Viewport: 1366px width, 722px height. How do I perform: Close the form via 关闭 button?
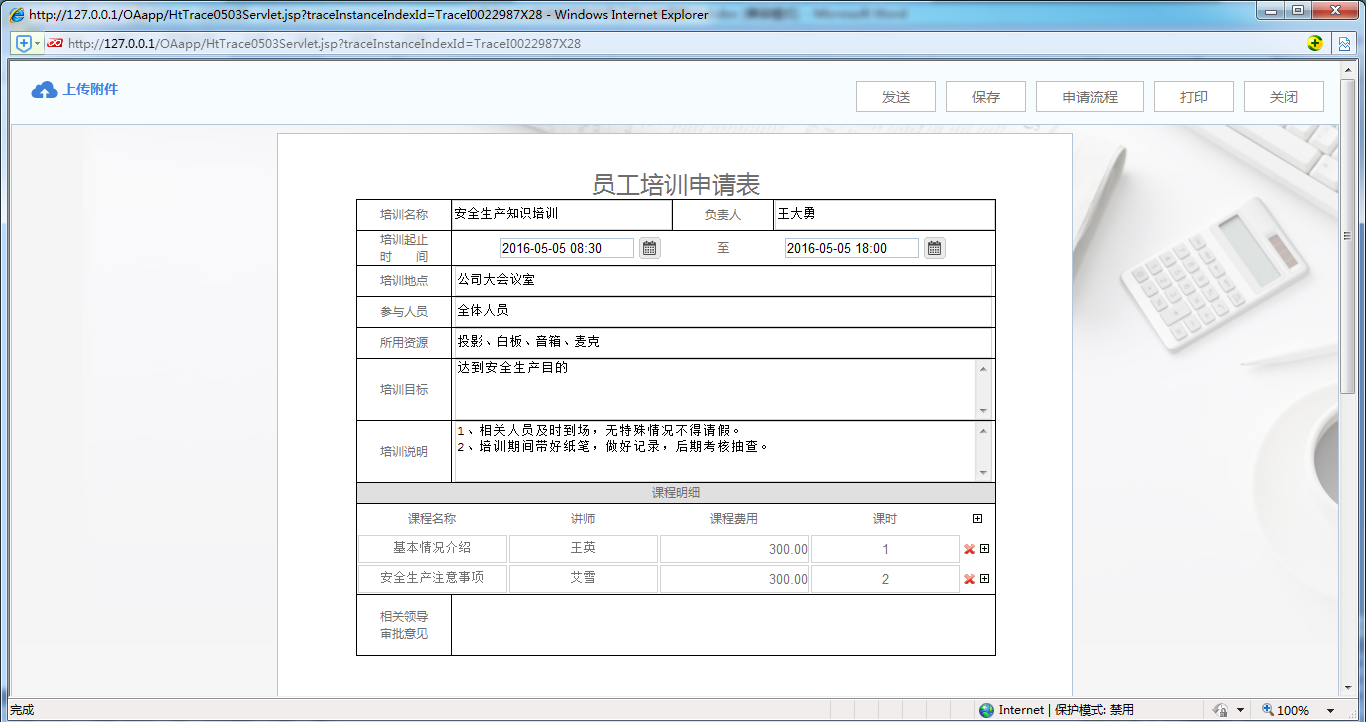pyautogui.click(x=1283, y=96)
